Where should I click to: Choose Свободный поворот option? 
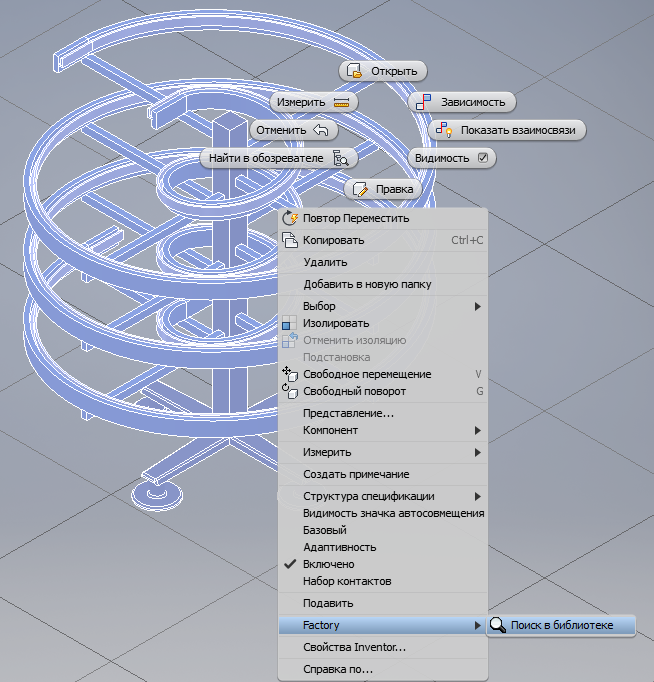pos(383,391)
